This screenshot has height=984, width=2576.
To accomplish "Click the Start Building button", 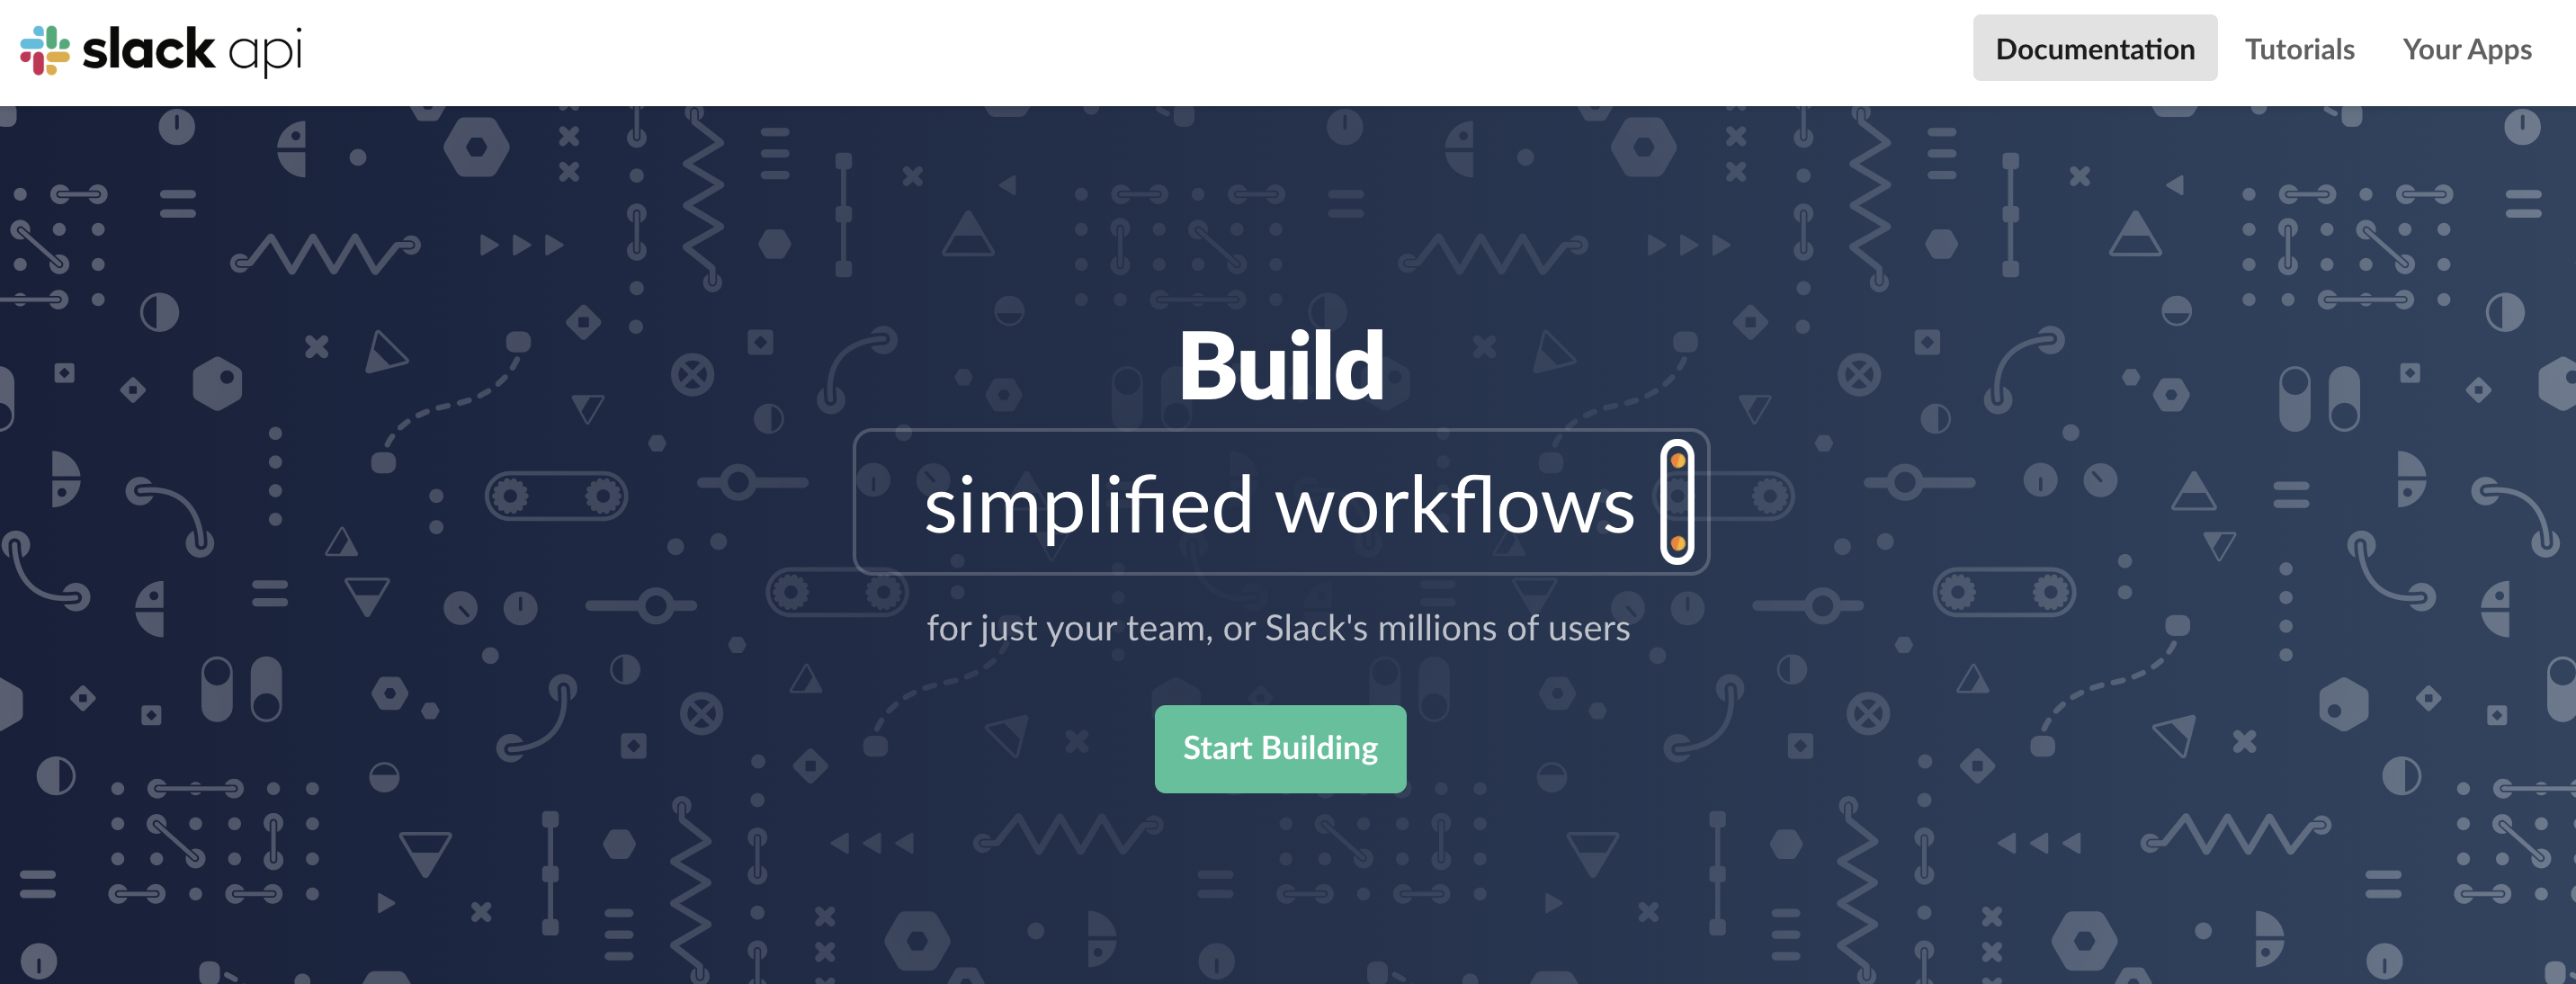I will pos(1280,746).
